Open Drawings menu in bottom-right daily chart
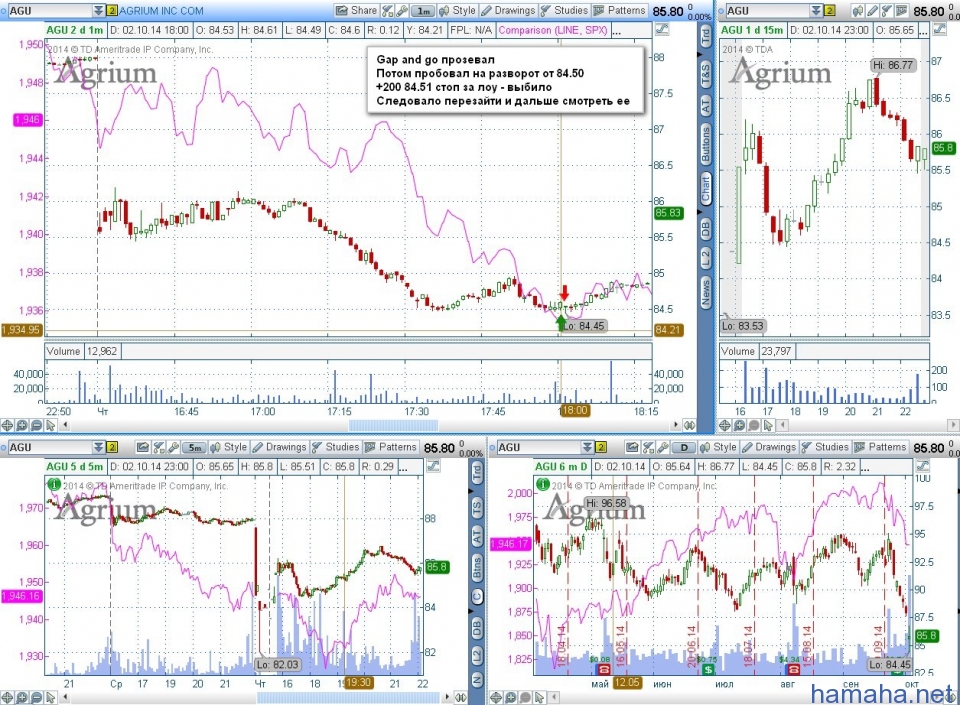This screenshot has width=960, height=705. [769, 447]
